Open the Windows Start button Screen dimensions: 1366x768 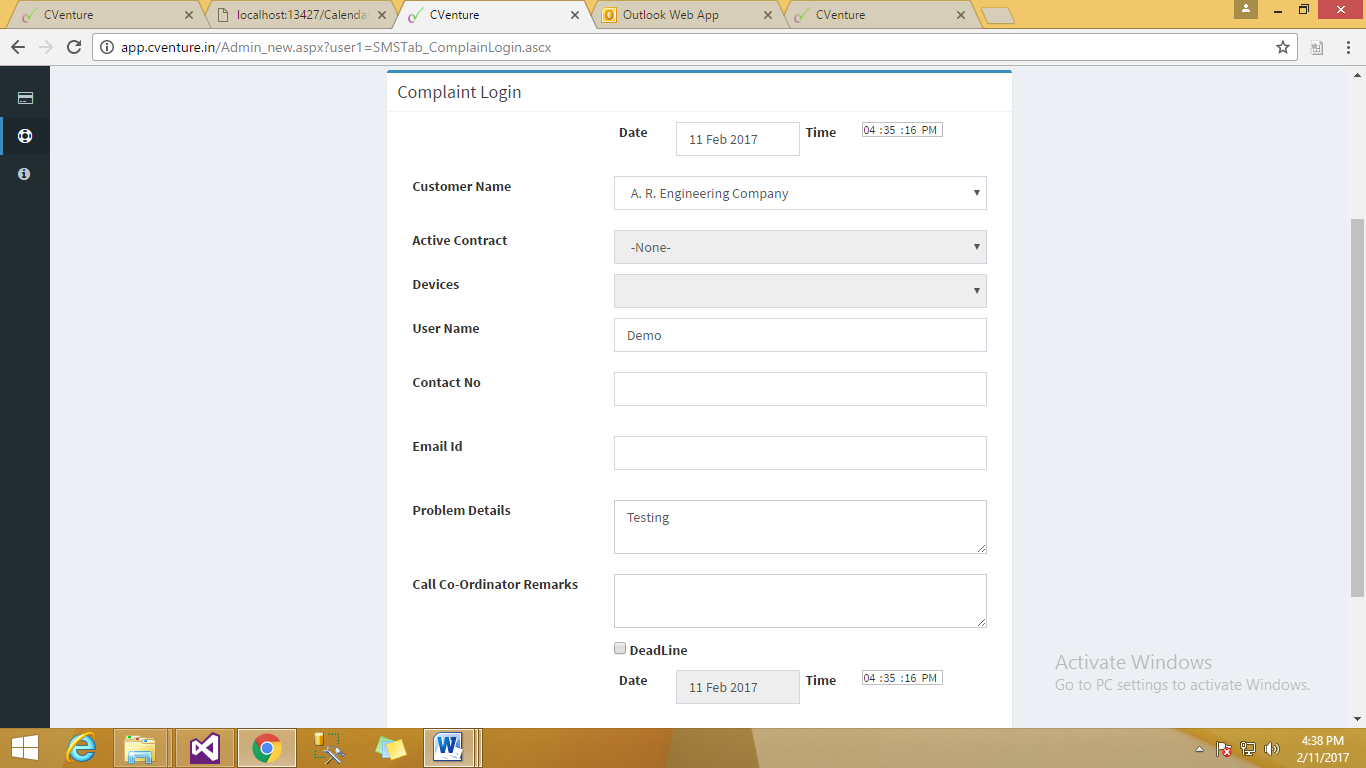[x=25, y=748]
